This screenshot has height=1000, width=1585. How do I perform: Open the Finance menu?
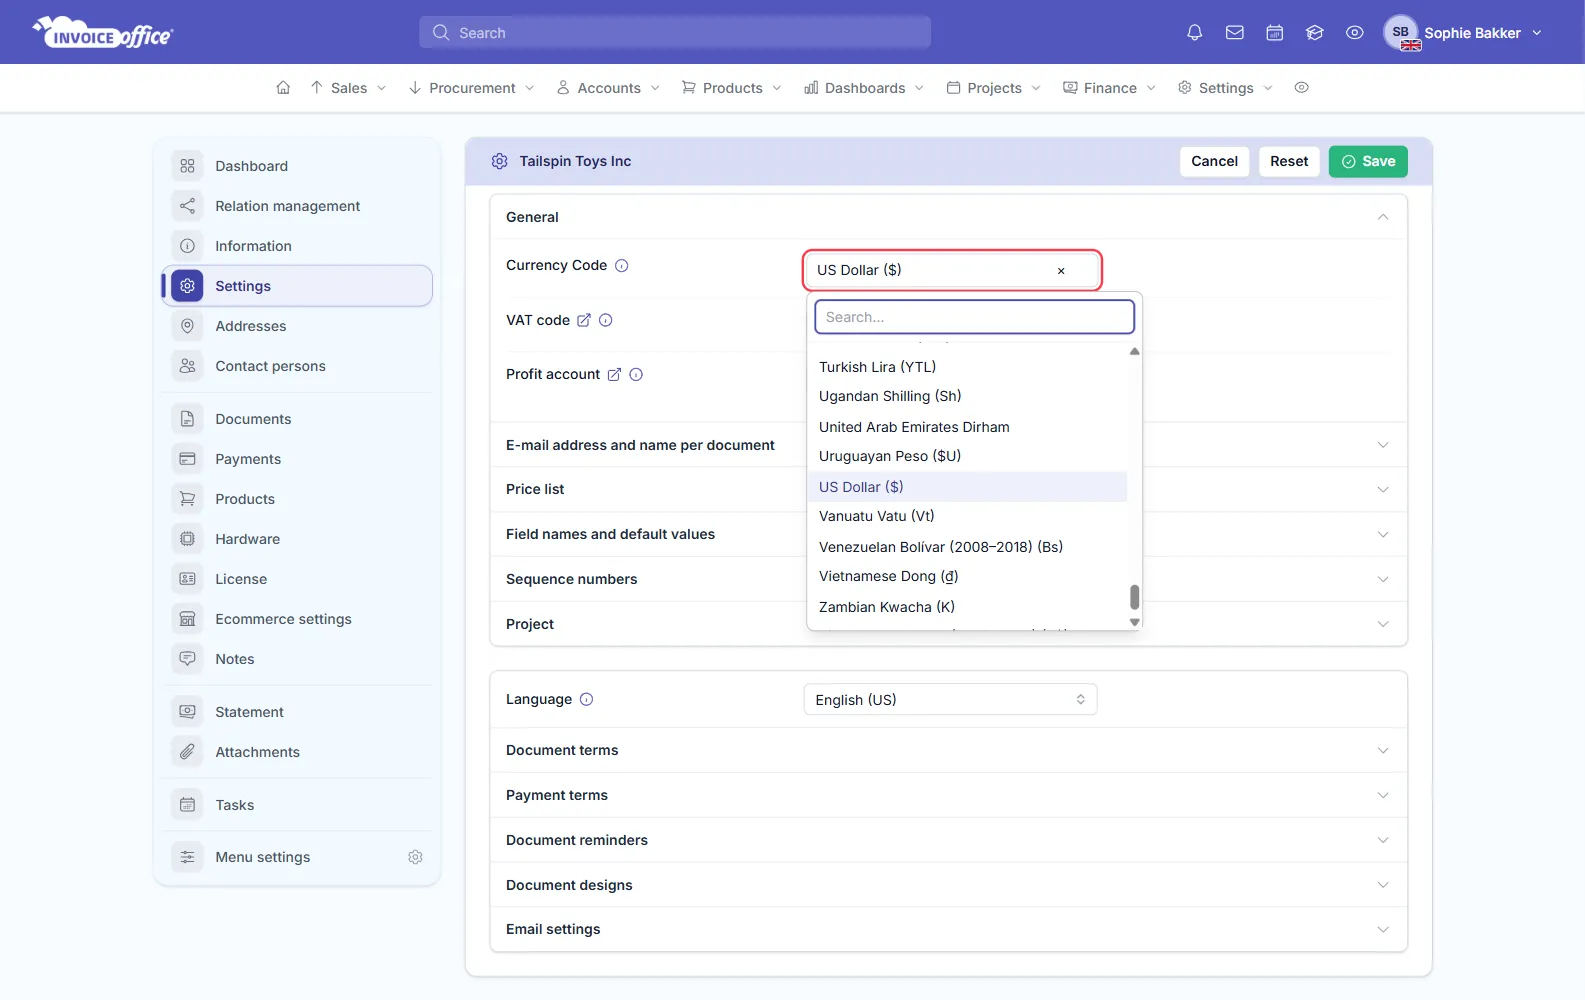tap(1109, 88)
